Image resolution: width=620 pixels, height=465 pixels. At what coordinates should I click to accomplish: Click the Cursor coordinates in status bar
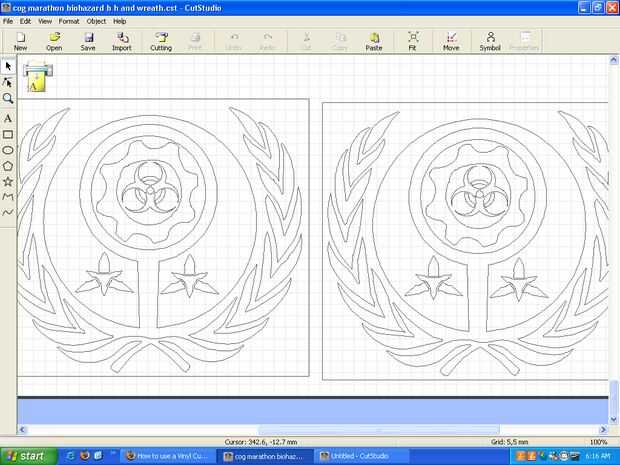(x=261, y=442)
